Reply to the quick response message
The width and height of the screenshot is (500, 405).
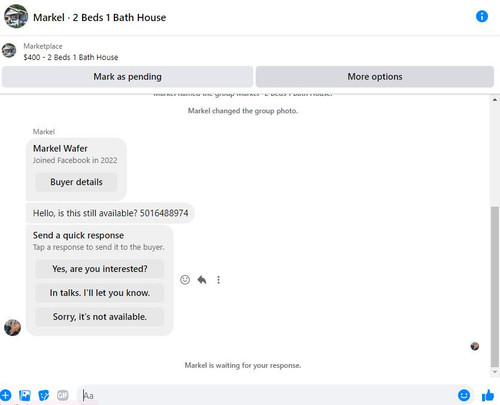tap(202, 280)
